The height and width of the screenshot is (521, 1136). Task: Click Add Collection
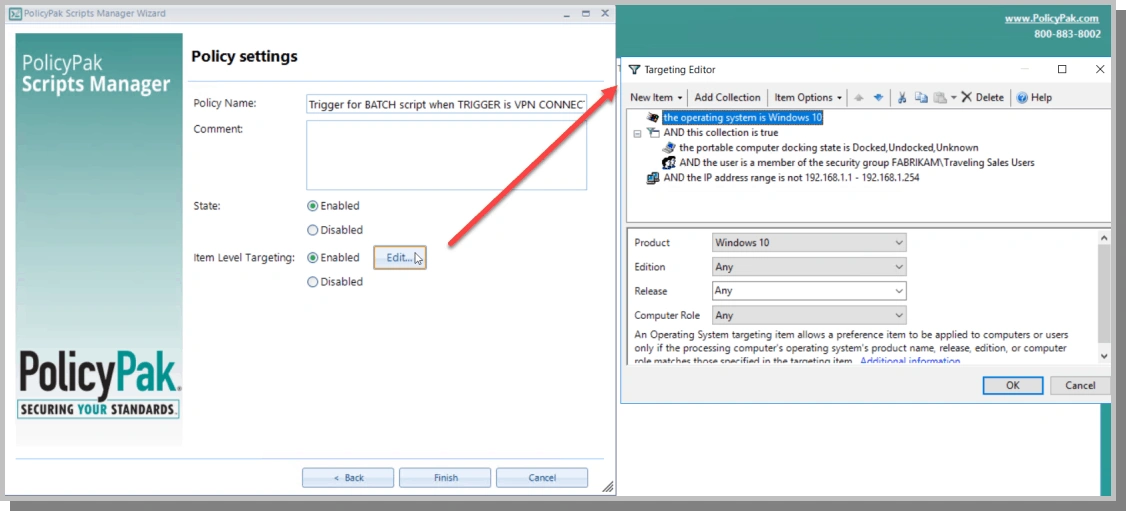pyautogui.click(x=727, y=98)
